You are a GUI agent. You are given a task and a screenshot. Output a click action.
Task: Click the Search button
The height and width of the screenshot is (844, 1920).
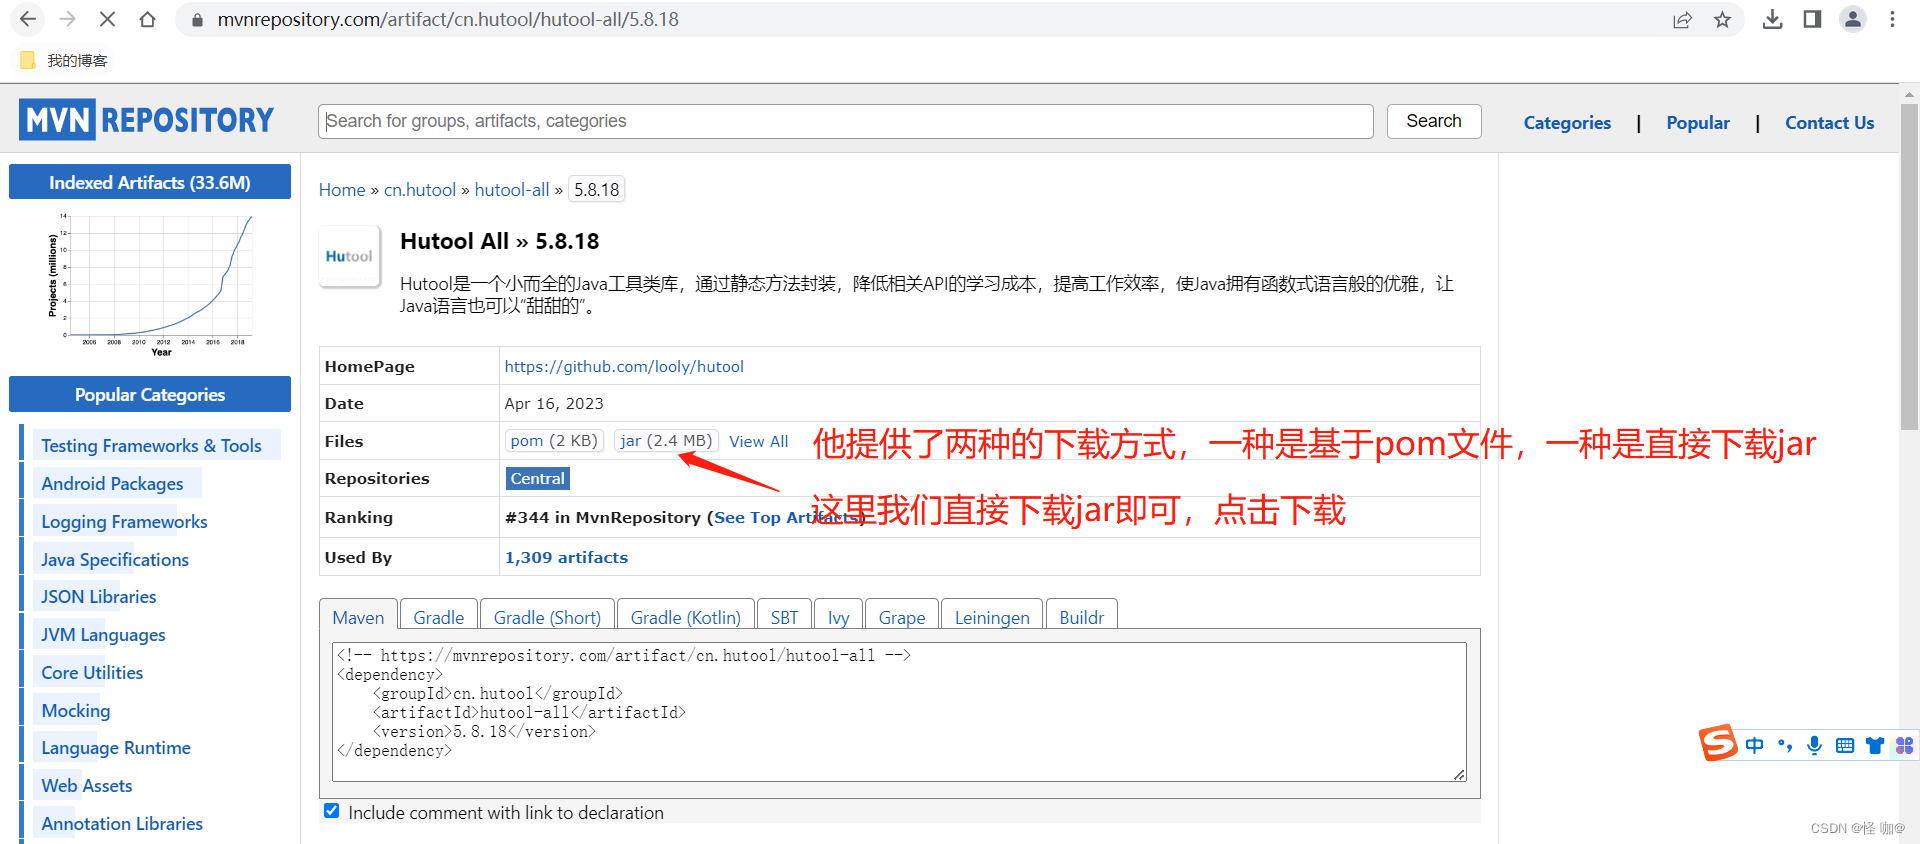[1434, 121]
